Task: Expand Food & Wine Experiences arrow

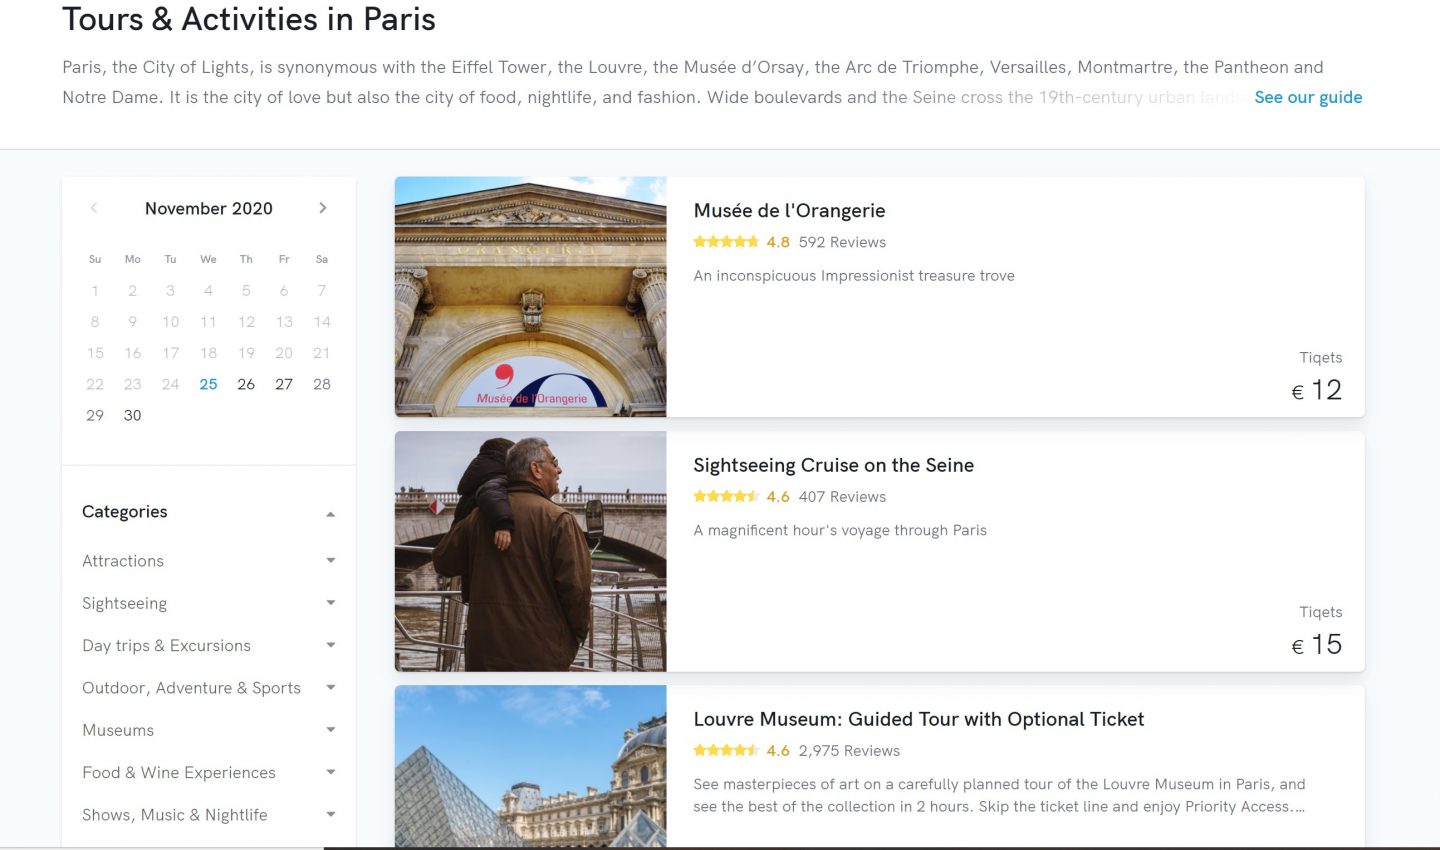Action: (x=330, y=772)
